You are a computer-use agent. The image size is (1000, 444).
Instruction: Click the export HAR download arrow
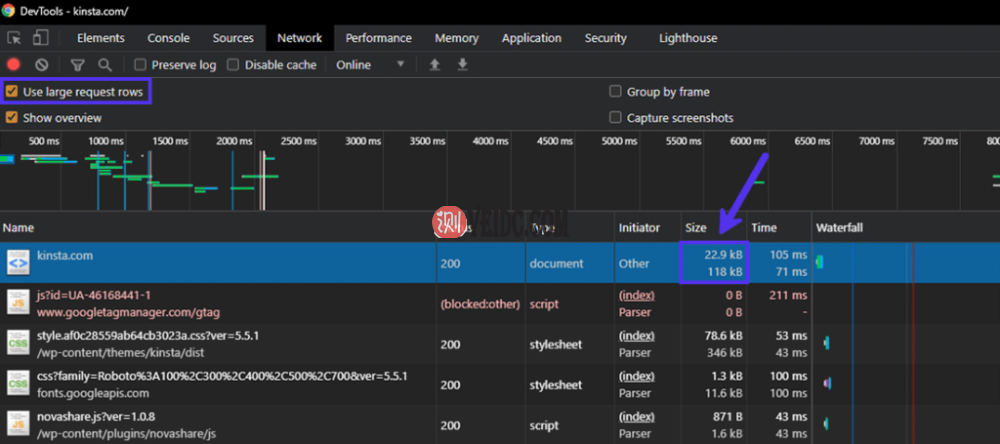coord(462,65)
